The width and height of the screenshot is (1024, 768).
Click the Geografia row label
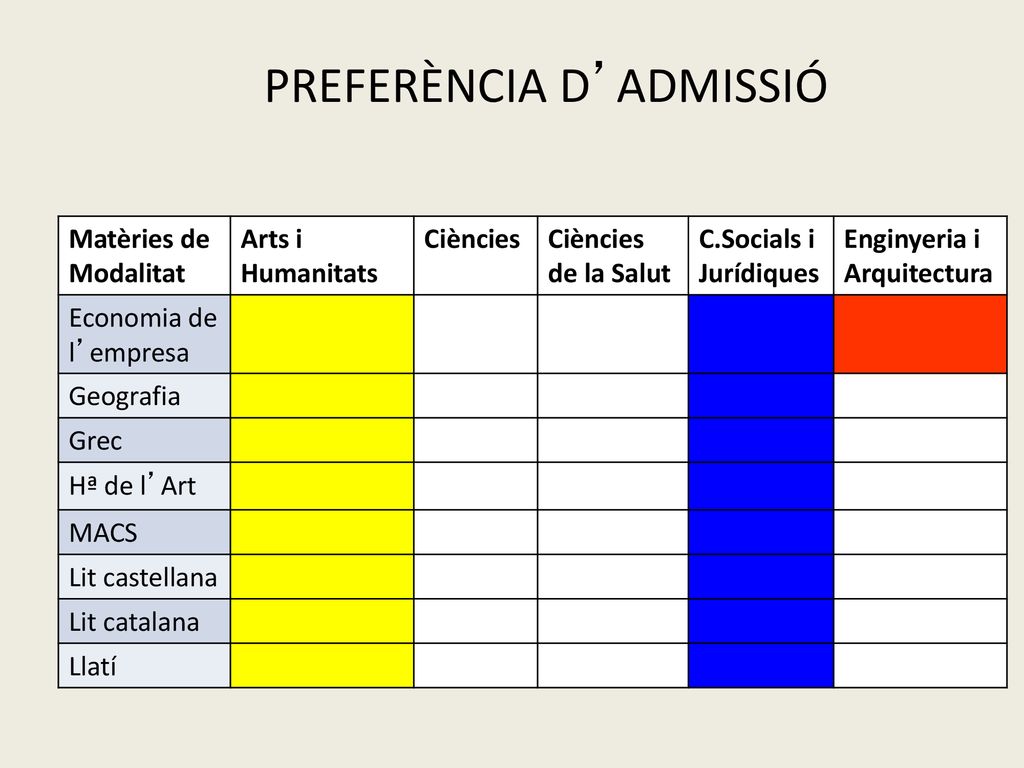coord(144,396)
